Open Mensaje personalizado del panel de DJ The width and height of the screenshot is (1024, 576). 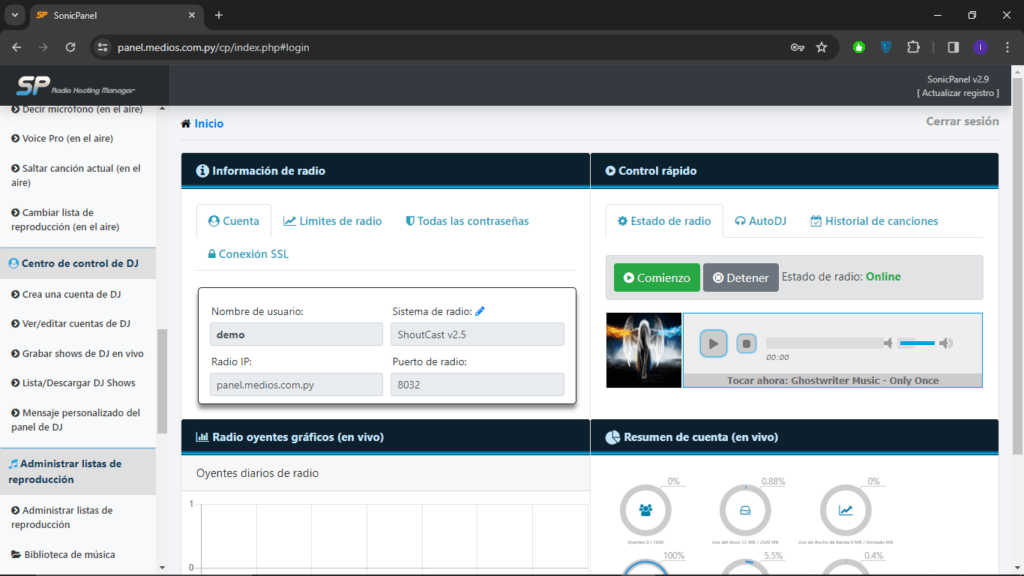click(76, 420)
